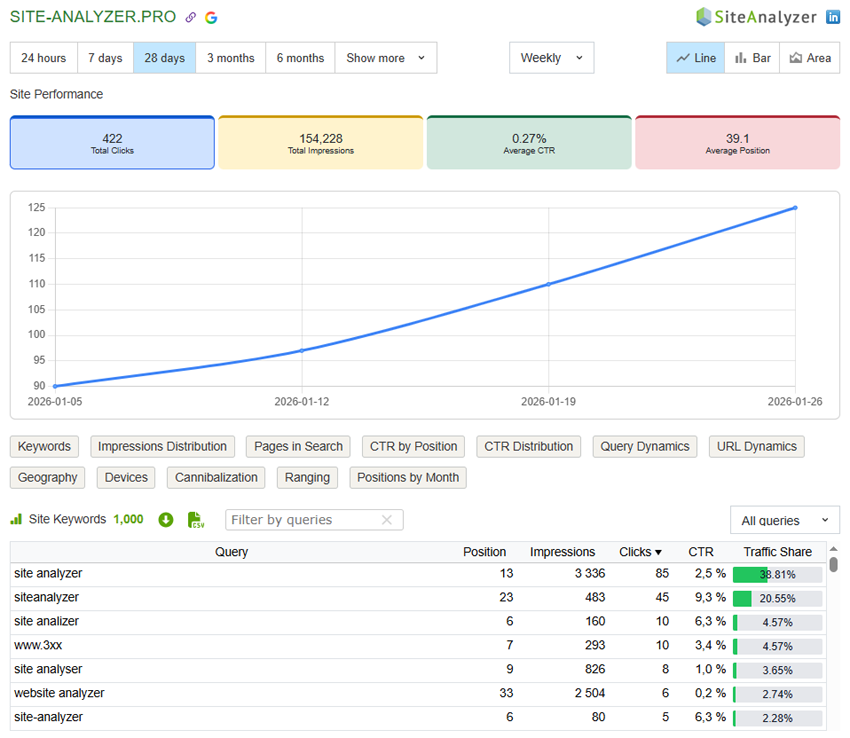
Task: Clear the query filter with the X icon
Action: (388, 520)
